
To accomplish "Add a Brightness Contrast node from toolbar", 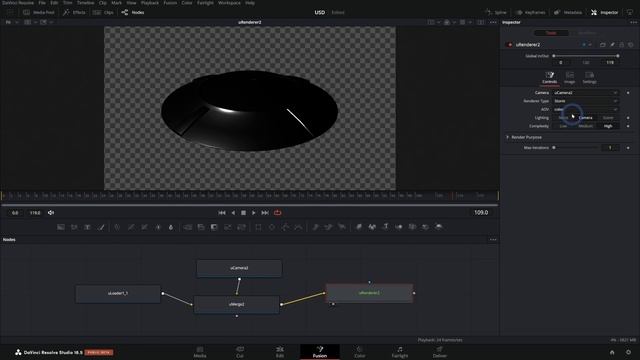I will pyautogui.click(x=158, y=227).
